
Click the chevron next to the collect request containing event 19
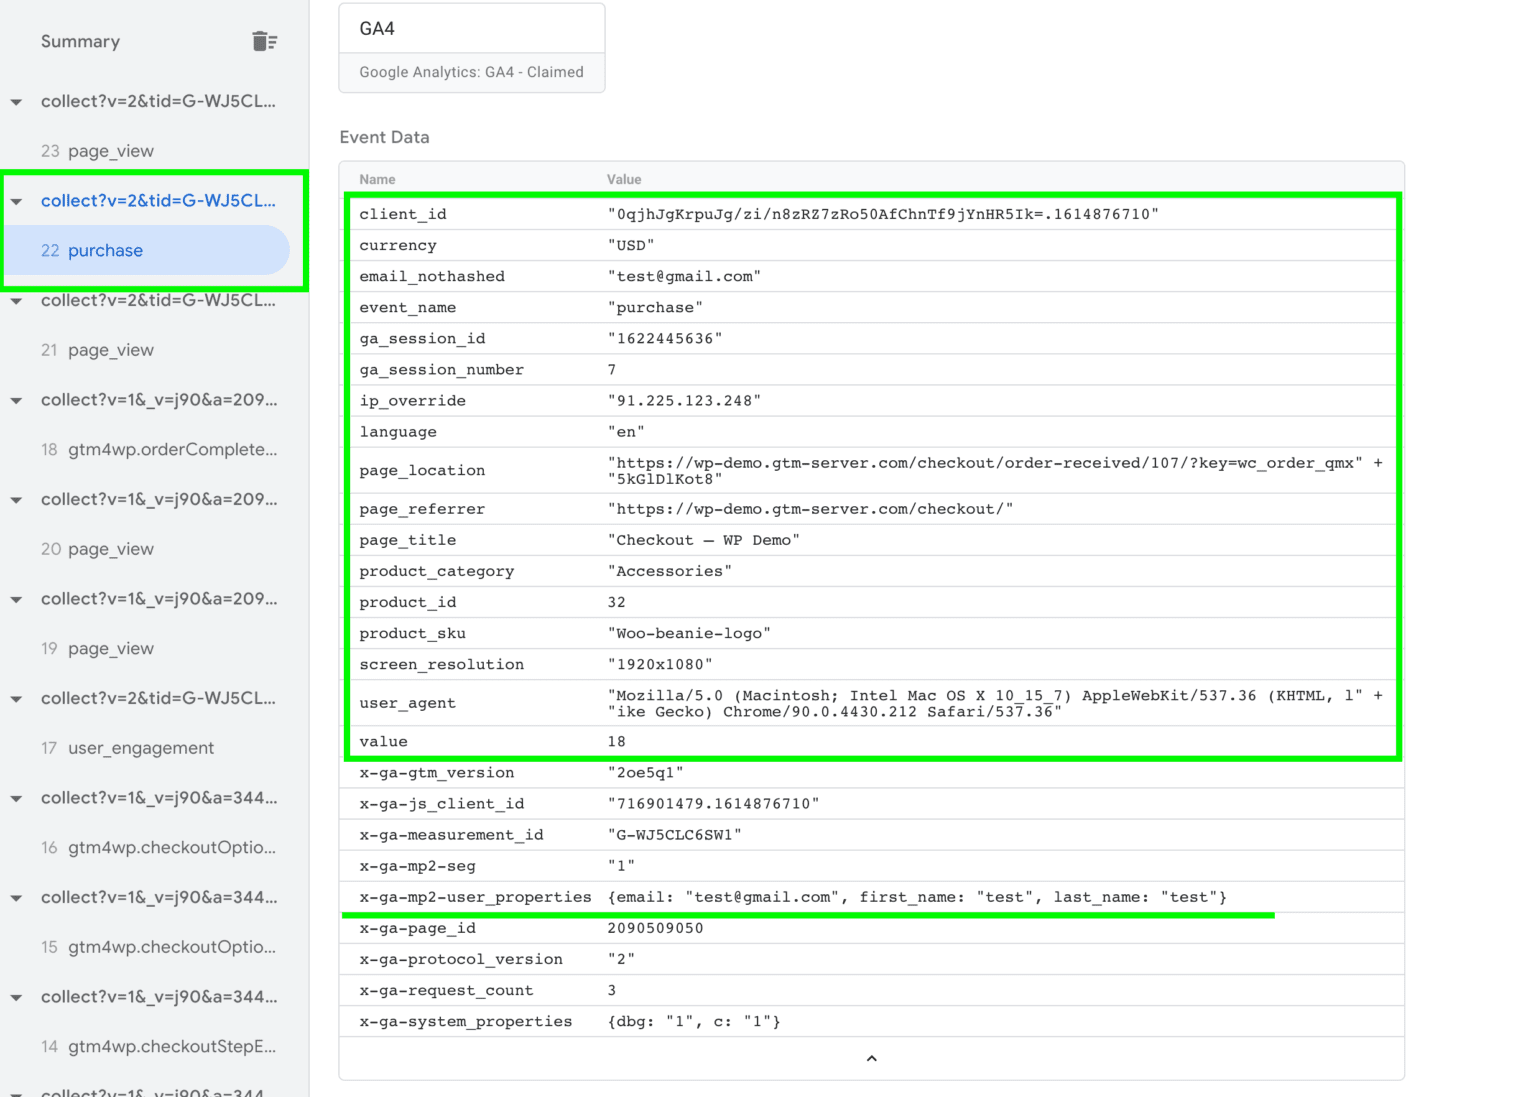pos(15,598)
